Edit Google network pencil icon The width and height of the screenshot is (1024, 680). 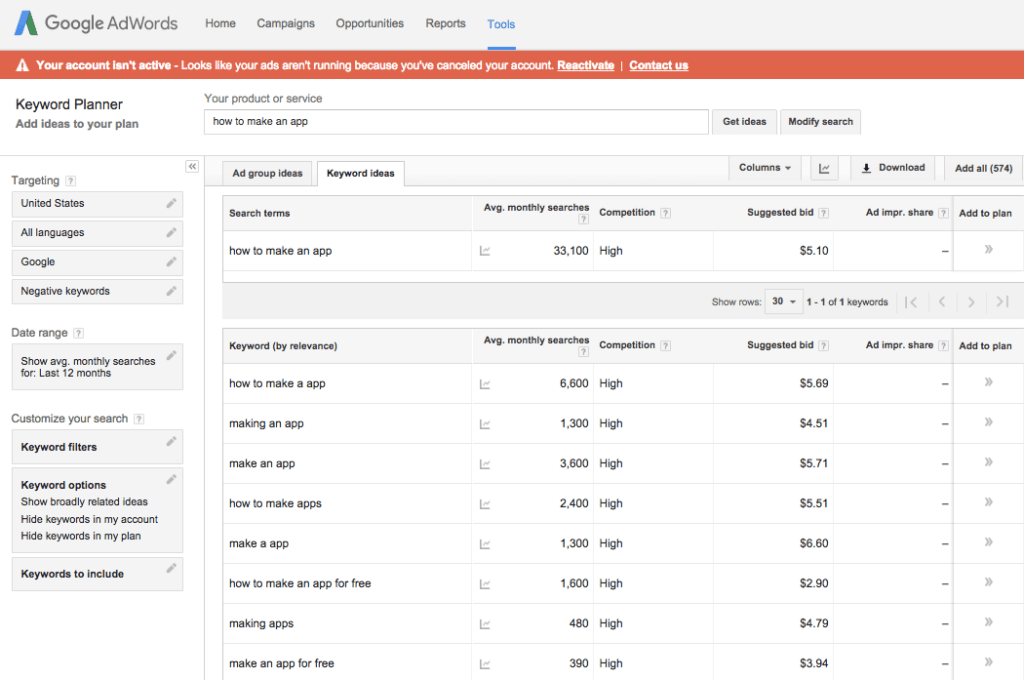pos(171,262)
